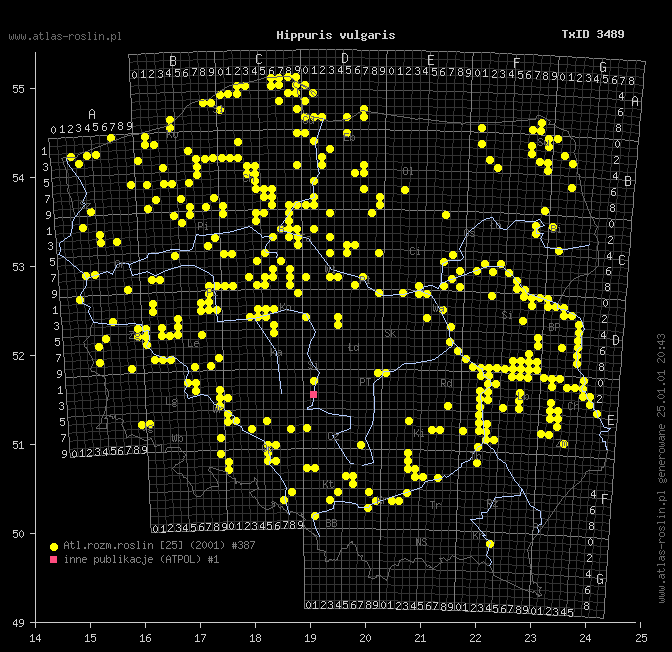Click the Ol city label
Screen dimensions: 672x652
click(408, 171)
